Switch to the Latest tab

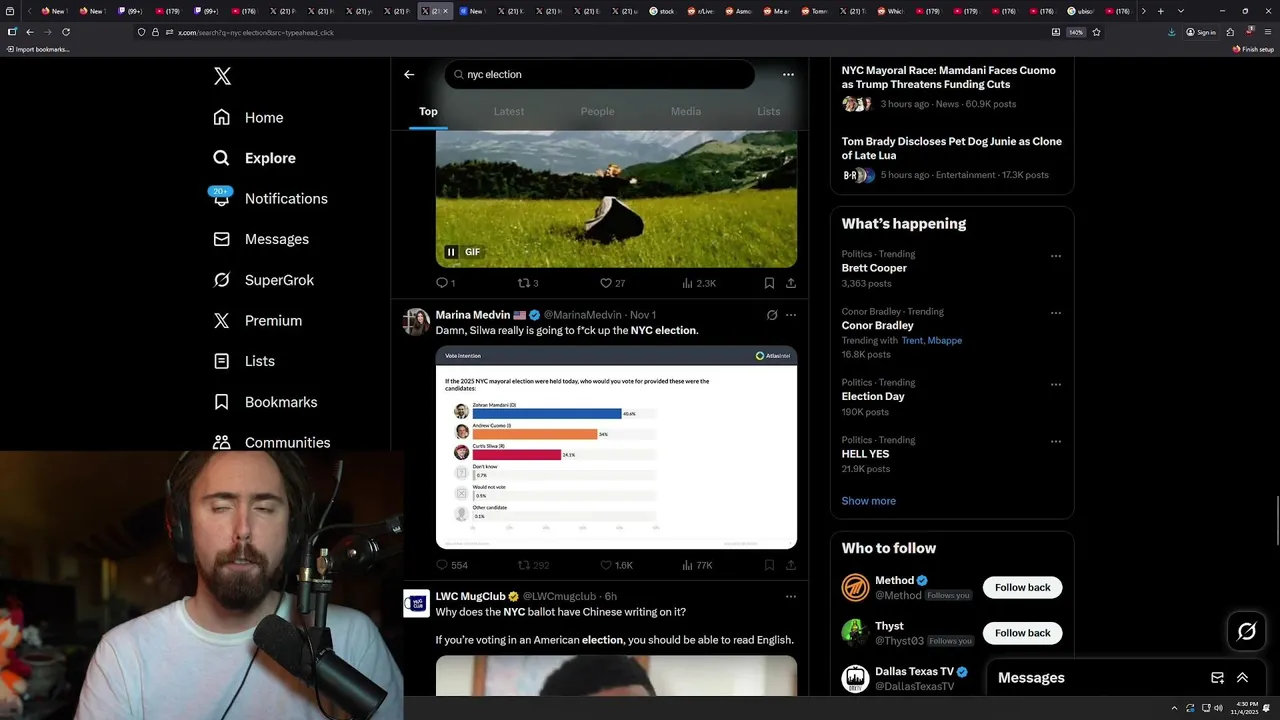click(509, 111)
